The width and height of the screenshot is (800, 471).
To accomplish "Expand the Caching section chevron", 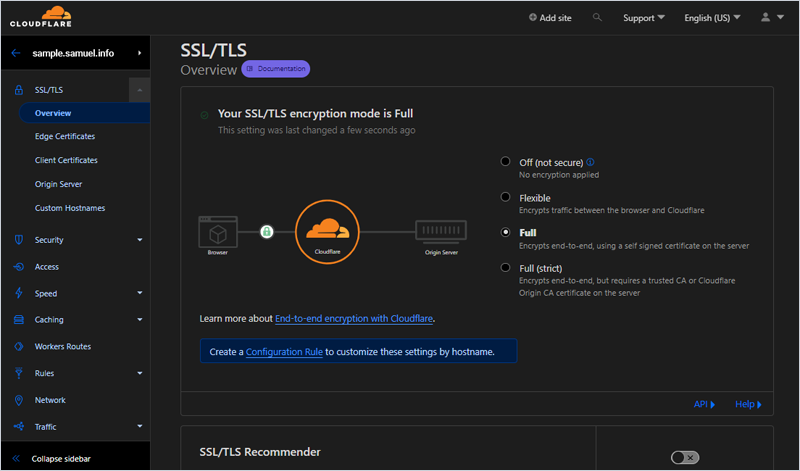I will pyautogui.click(x=140, y=320).
